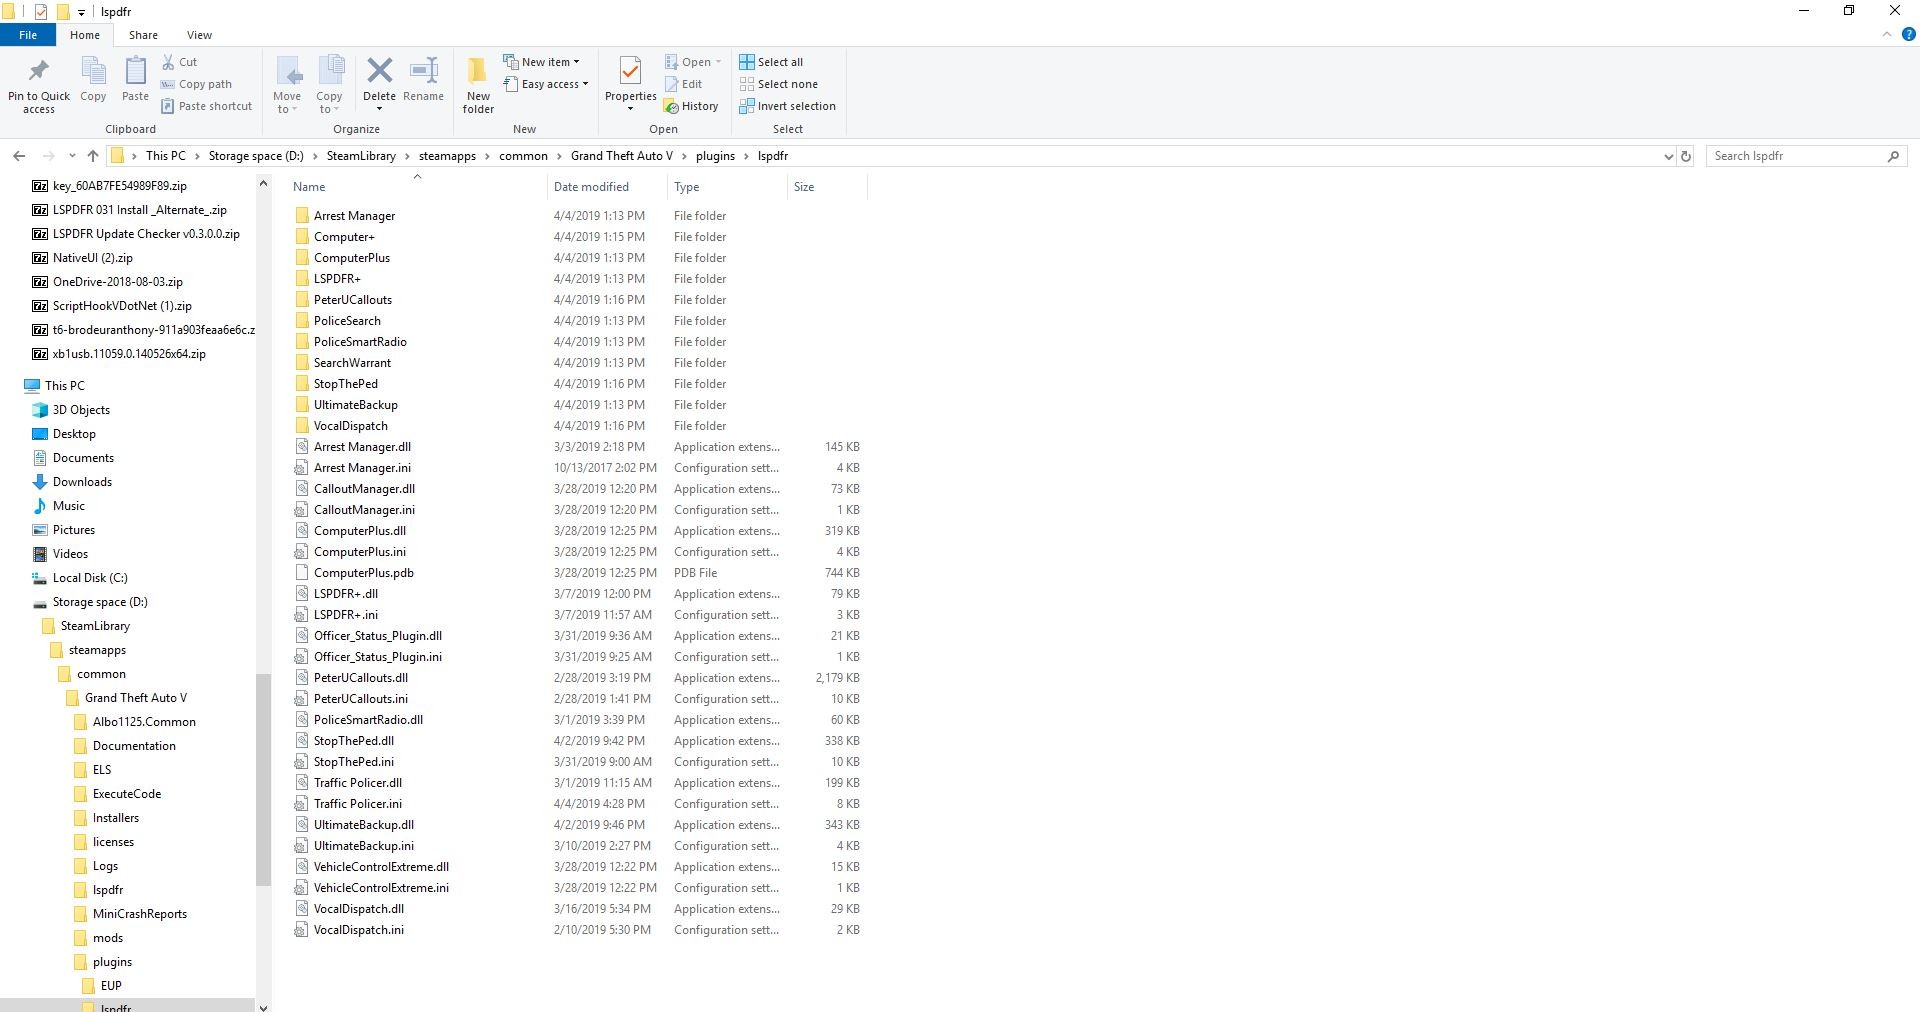Select the PeterUCallouts.dll file
Image resolution: width=1920 pixels, height=1012 pixels.
pyautogui.click(x=360, y=678)
